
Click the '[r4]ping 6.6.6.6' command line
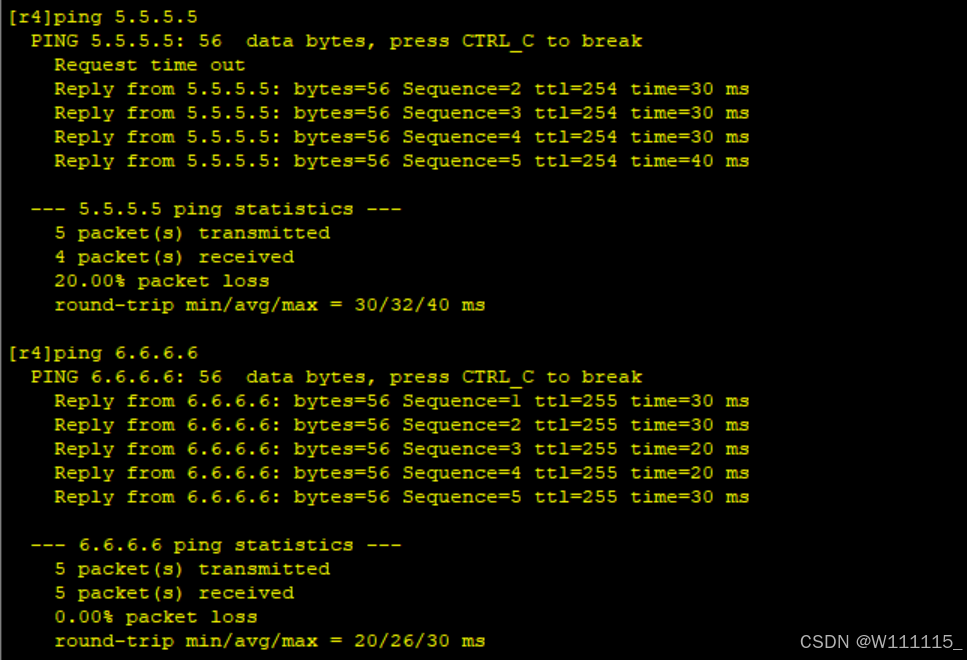(x=103, y=353)
